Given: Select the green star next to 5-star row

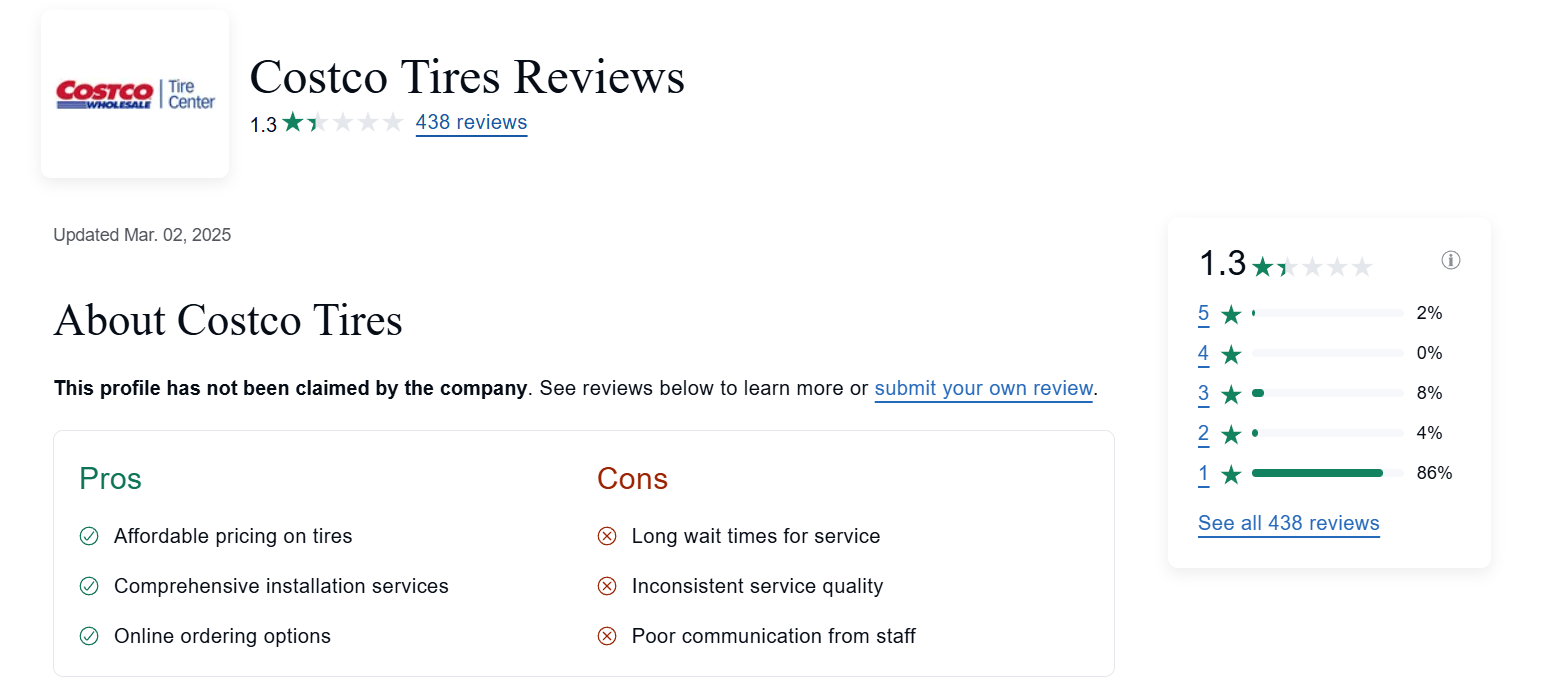Looking at the screenshot, I should pyautogui.click(x=1230, y=313).
